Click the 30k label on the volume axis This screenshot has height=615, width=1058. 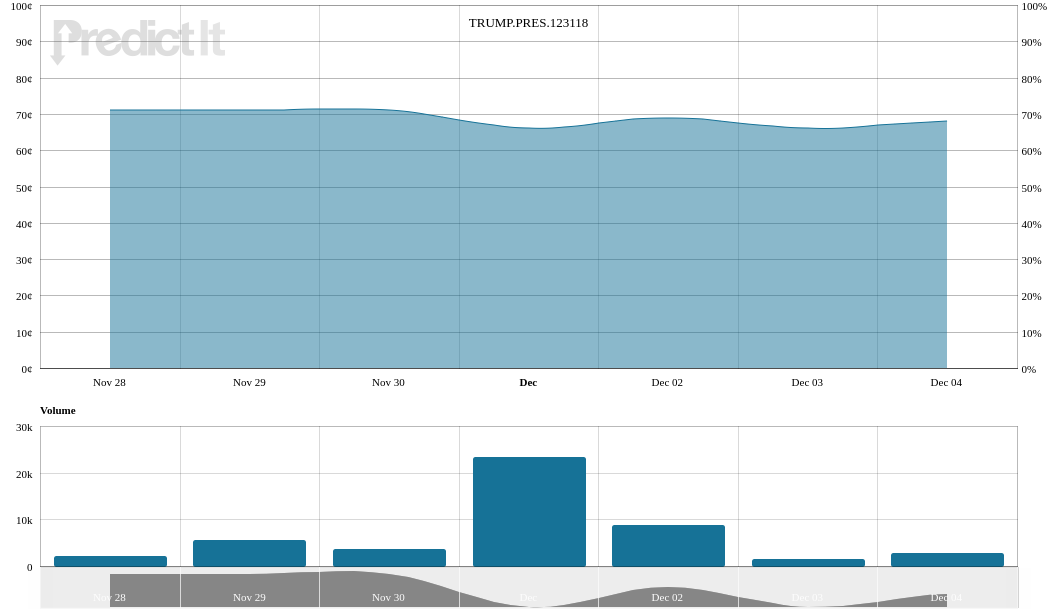[x=24, y=427]
